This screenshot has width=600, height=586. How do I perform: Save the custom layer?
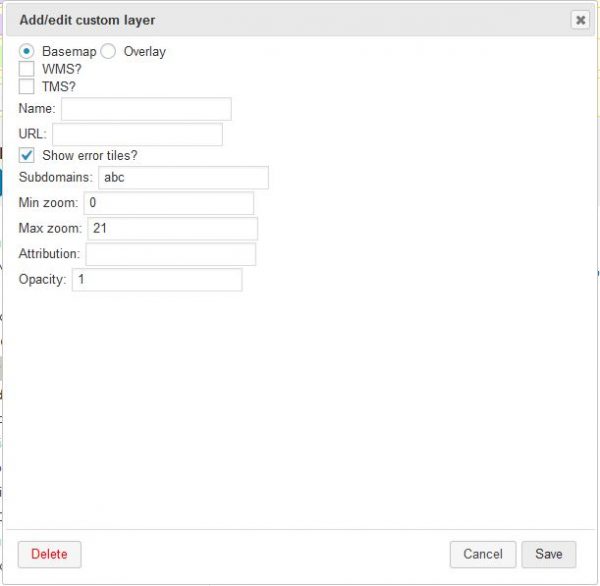549,554
